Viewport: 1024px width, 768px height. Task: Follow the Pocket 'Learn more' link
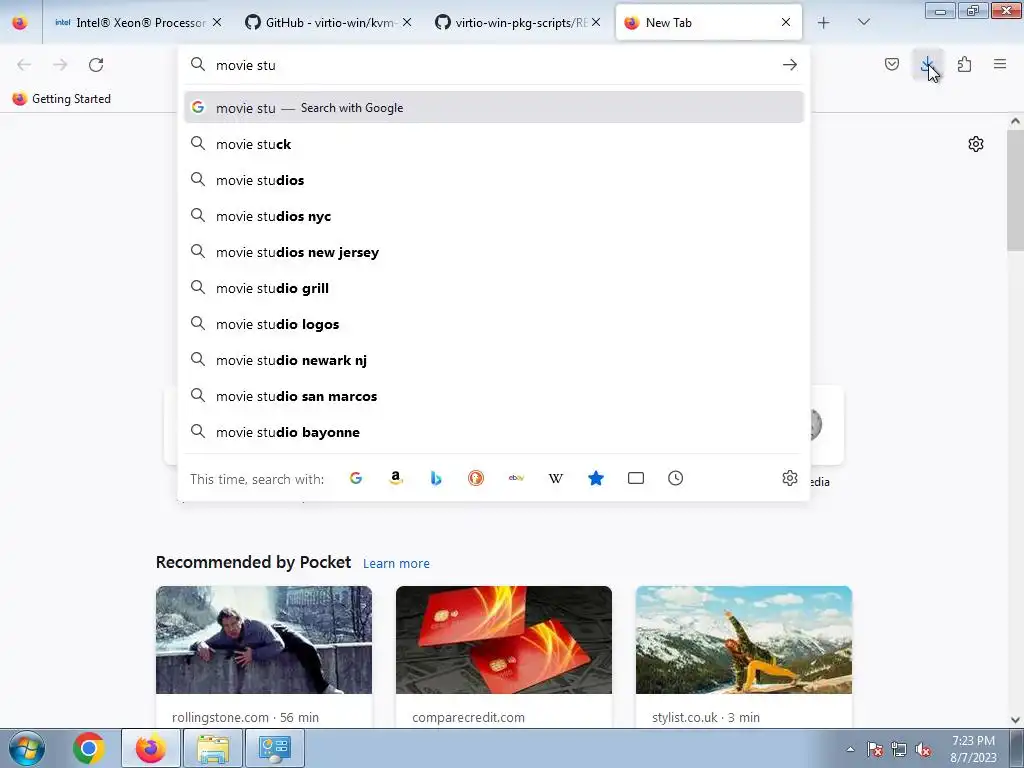pos(396,563)
